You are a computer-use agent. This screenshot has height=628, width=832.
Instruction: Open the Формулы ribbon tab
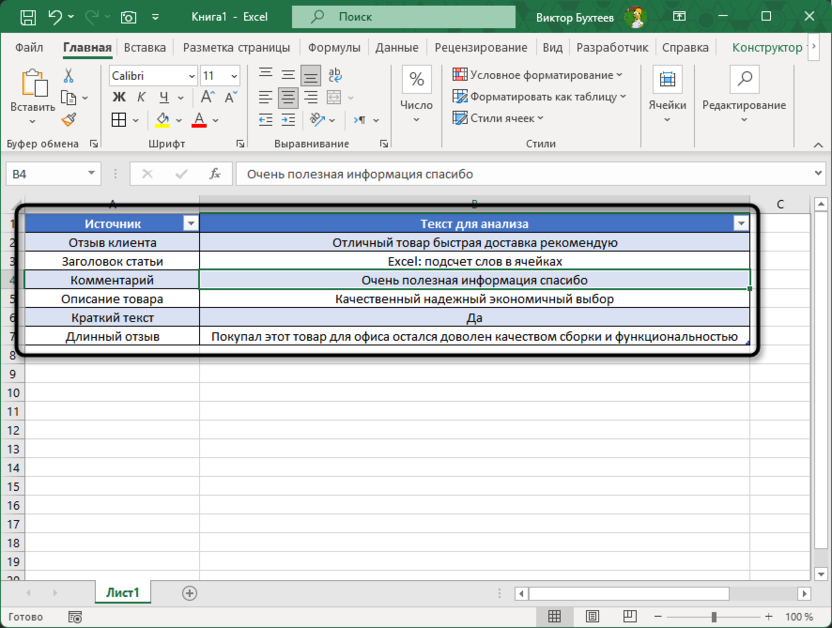click(x=333, y=47)
